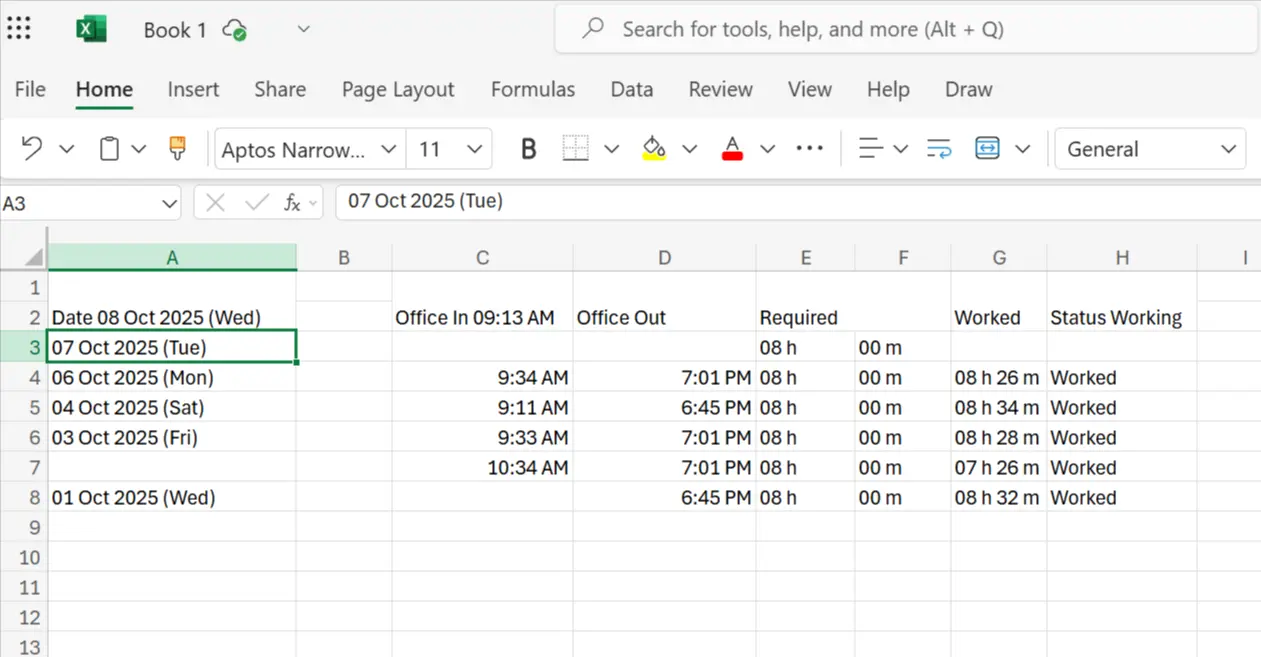The image size is (1261, 657).
Task: Click the Borders grid icon
Action: point(575,149)
